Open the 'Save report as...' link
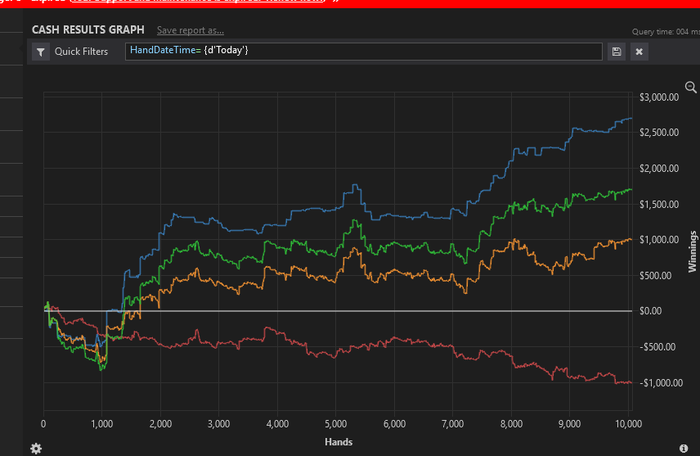The image size is (700, 456). tap(190, 30)
